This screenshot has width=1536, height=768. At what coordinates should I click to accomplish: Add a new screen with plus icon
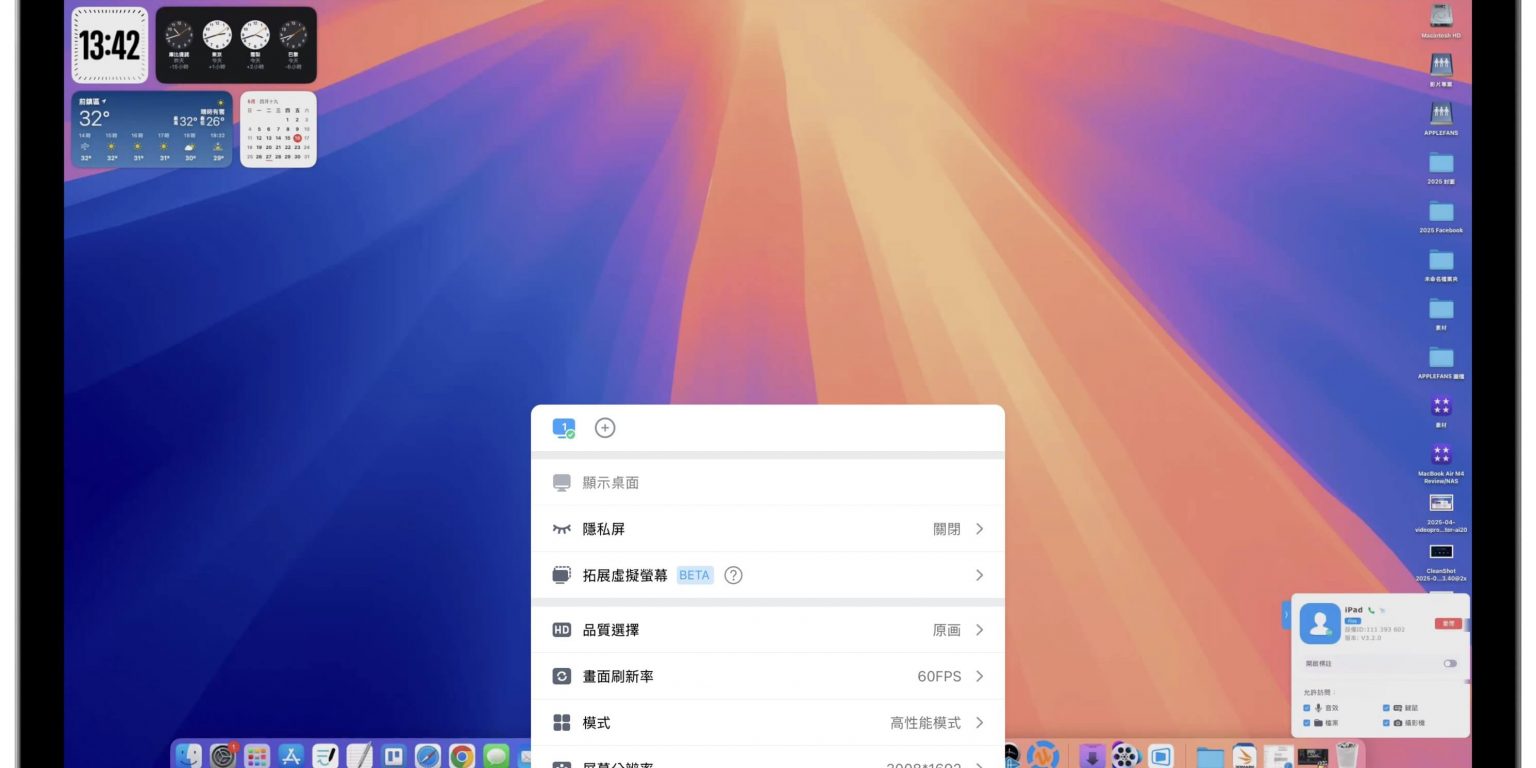click(x=605, y=428)
